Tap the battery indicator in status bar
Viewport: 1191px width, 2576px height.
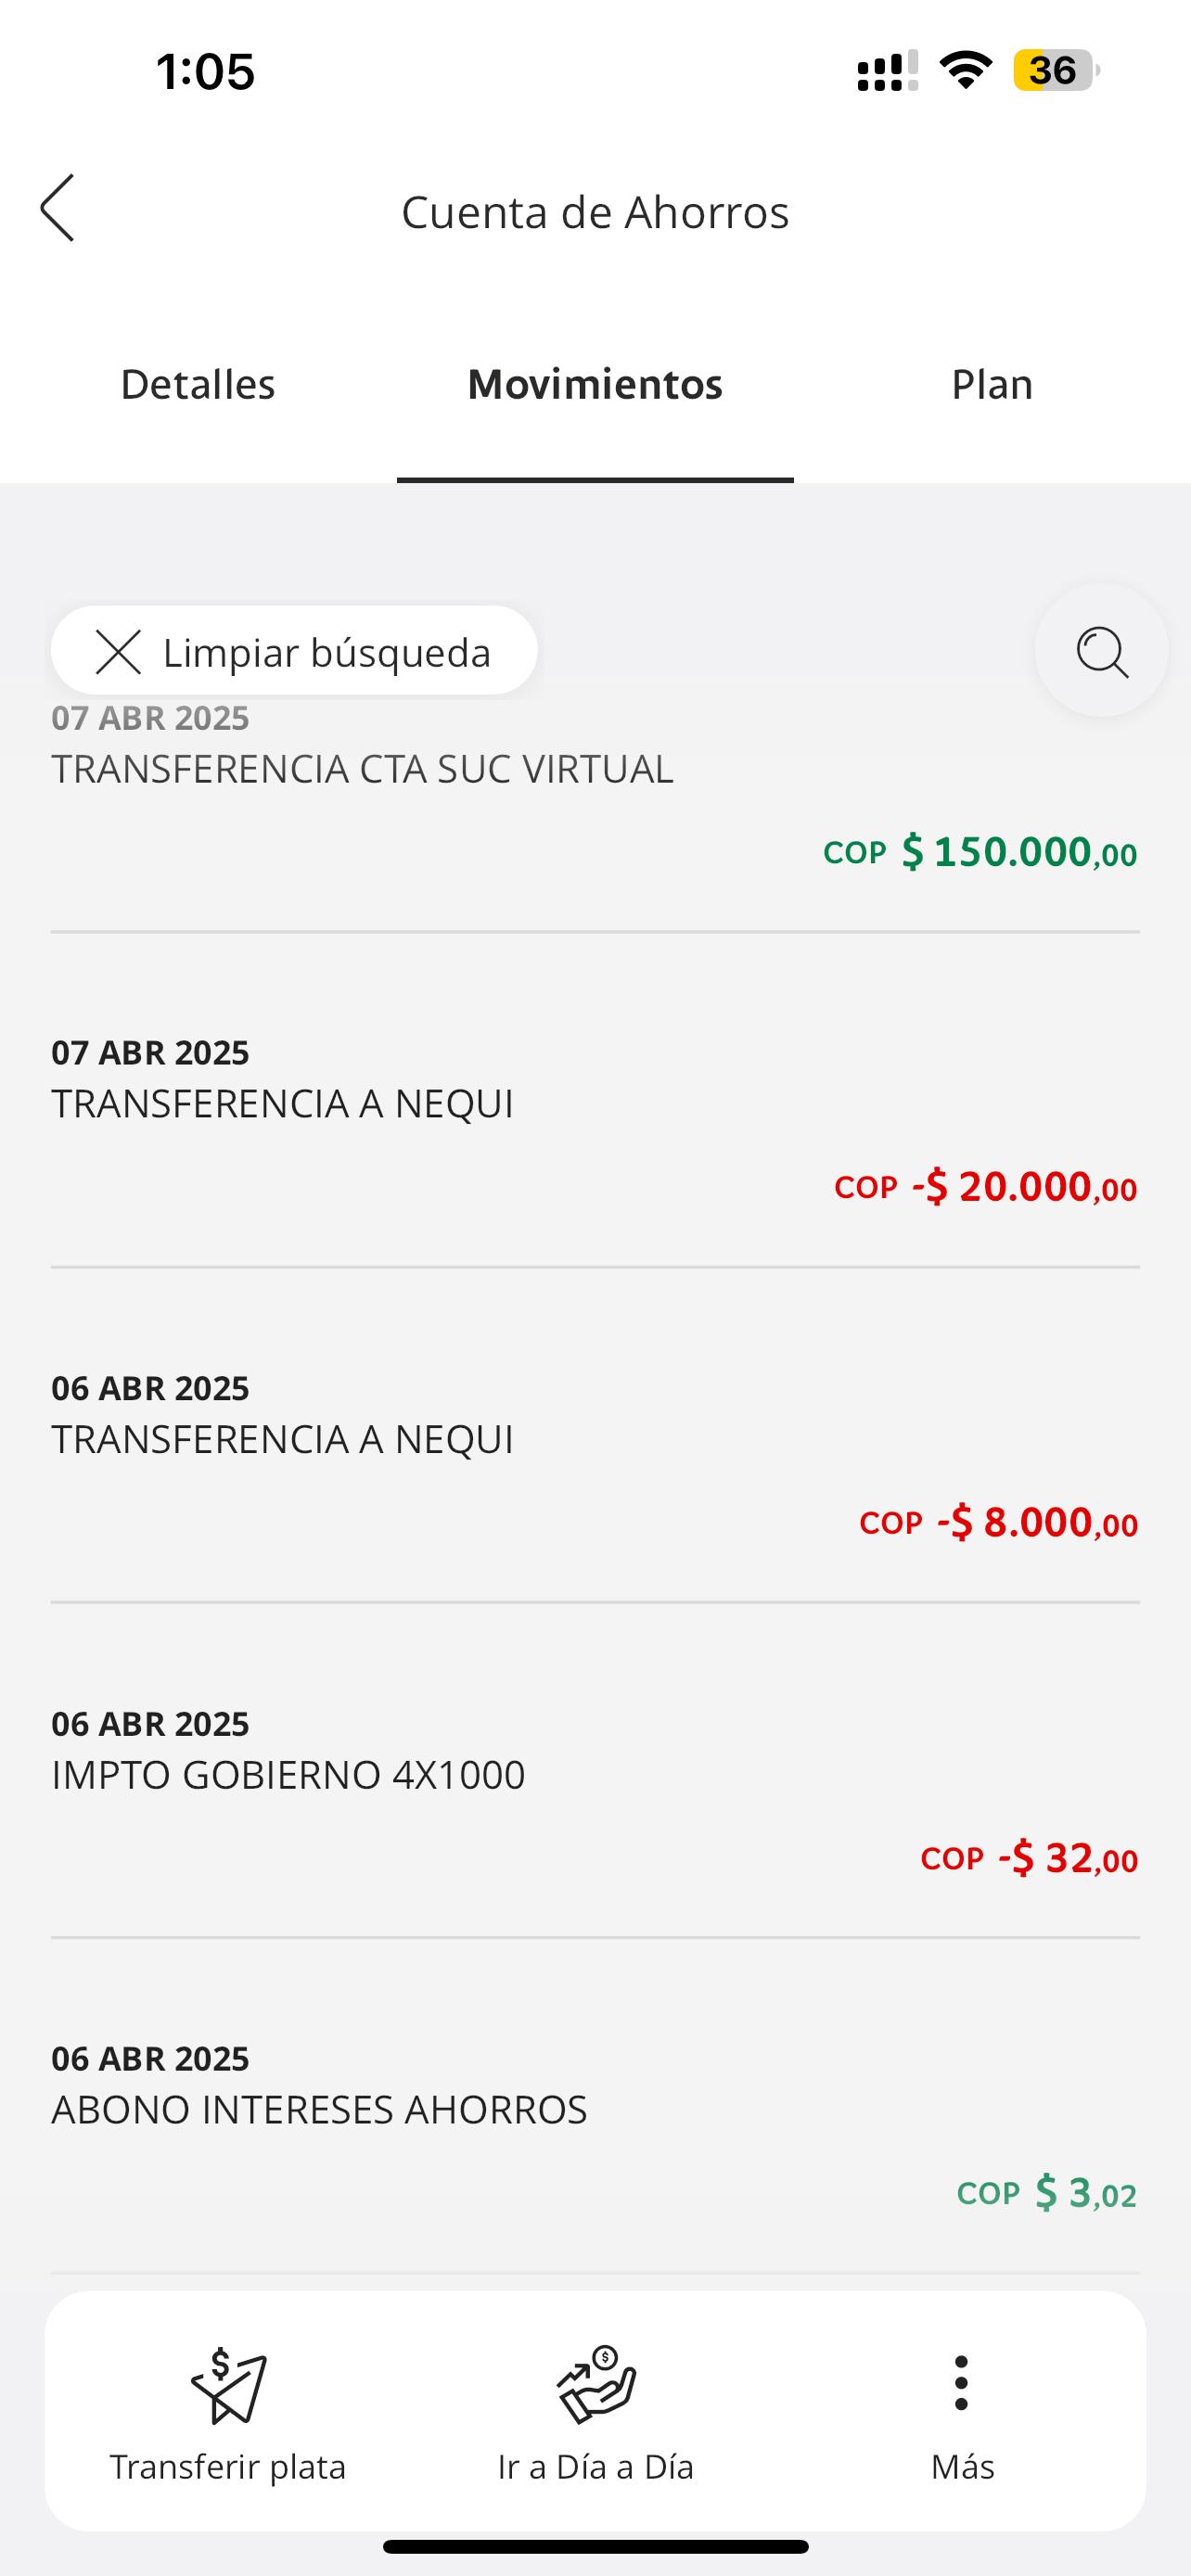pyautogui.click(x=1055, y=71)
